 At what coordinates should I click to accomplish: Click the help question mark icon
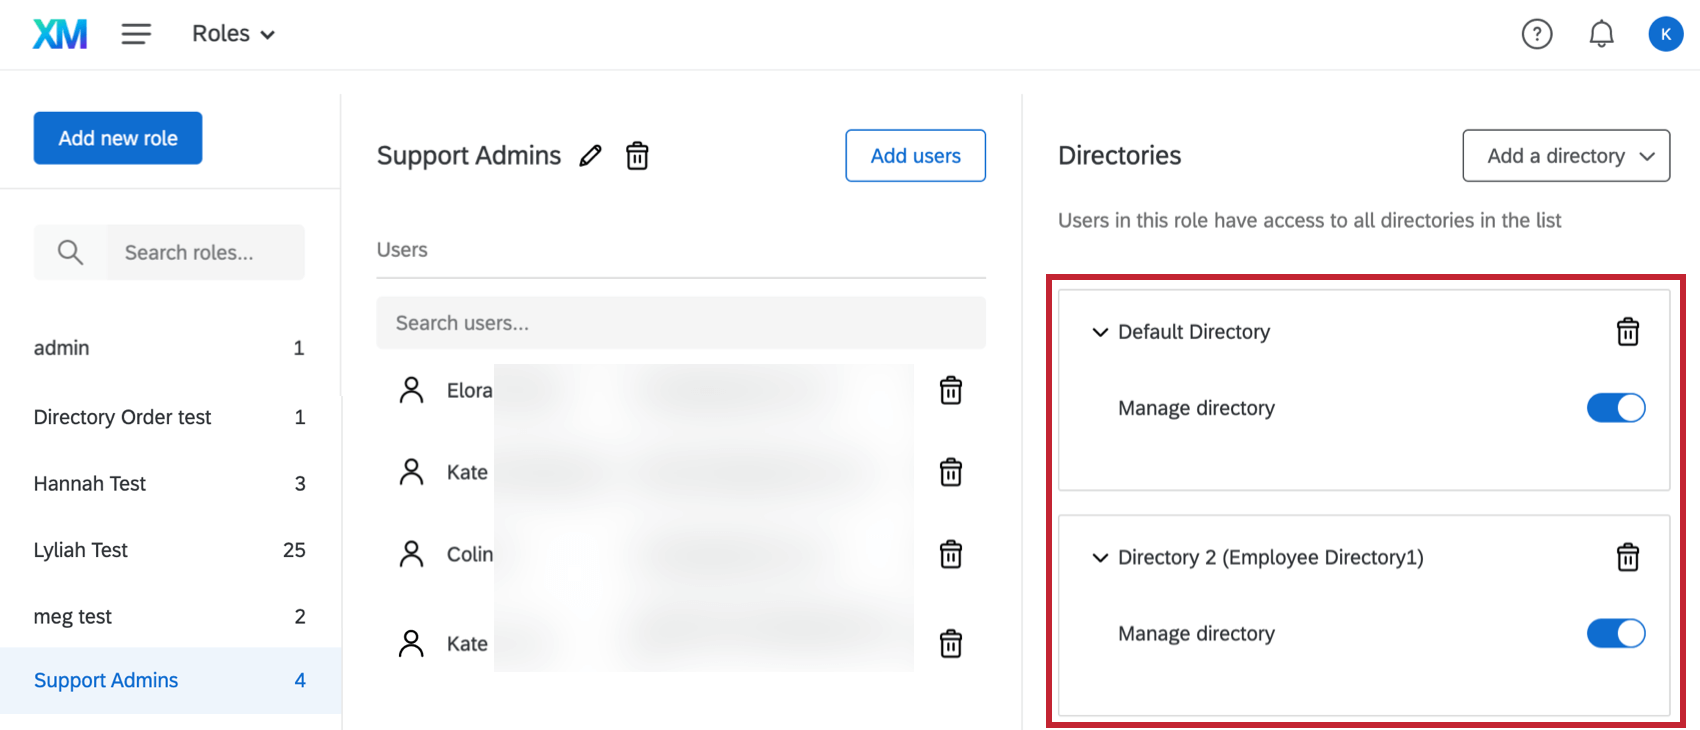point(1536,34)
